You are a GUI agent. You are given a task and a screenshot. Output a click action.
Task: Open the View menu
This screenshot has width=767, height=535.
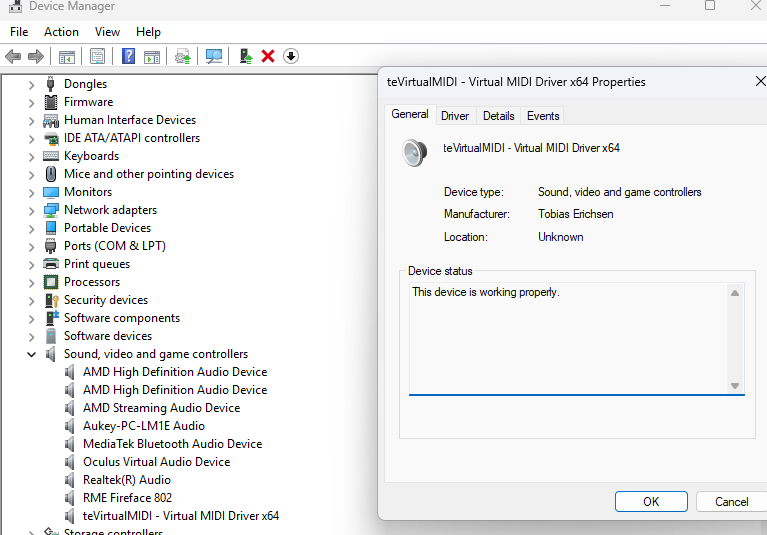pyautogui.click(x=107, y=32)
